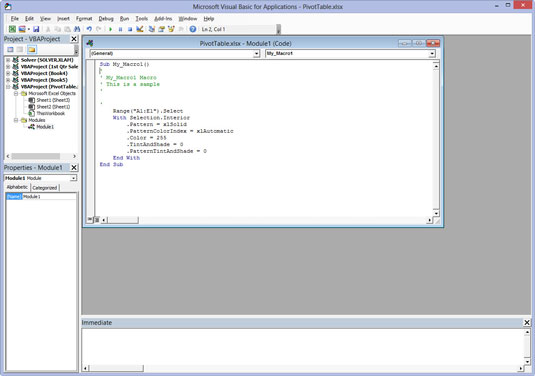This screenshot has height=376, width=535.
Task: Run the macro with the green play icon
Action: (110, 29)
